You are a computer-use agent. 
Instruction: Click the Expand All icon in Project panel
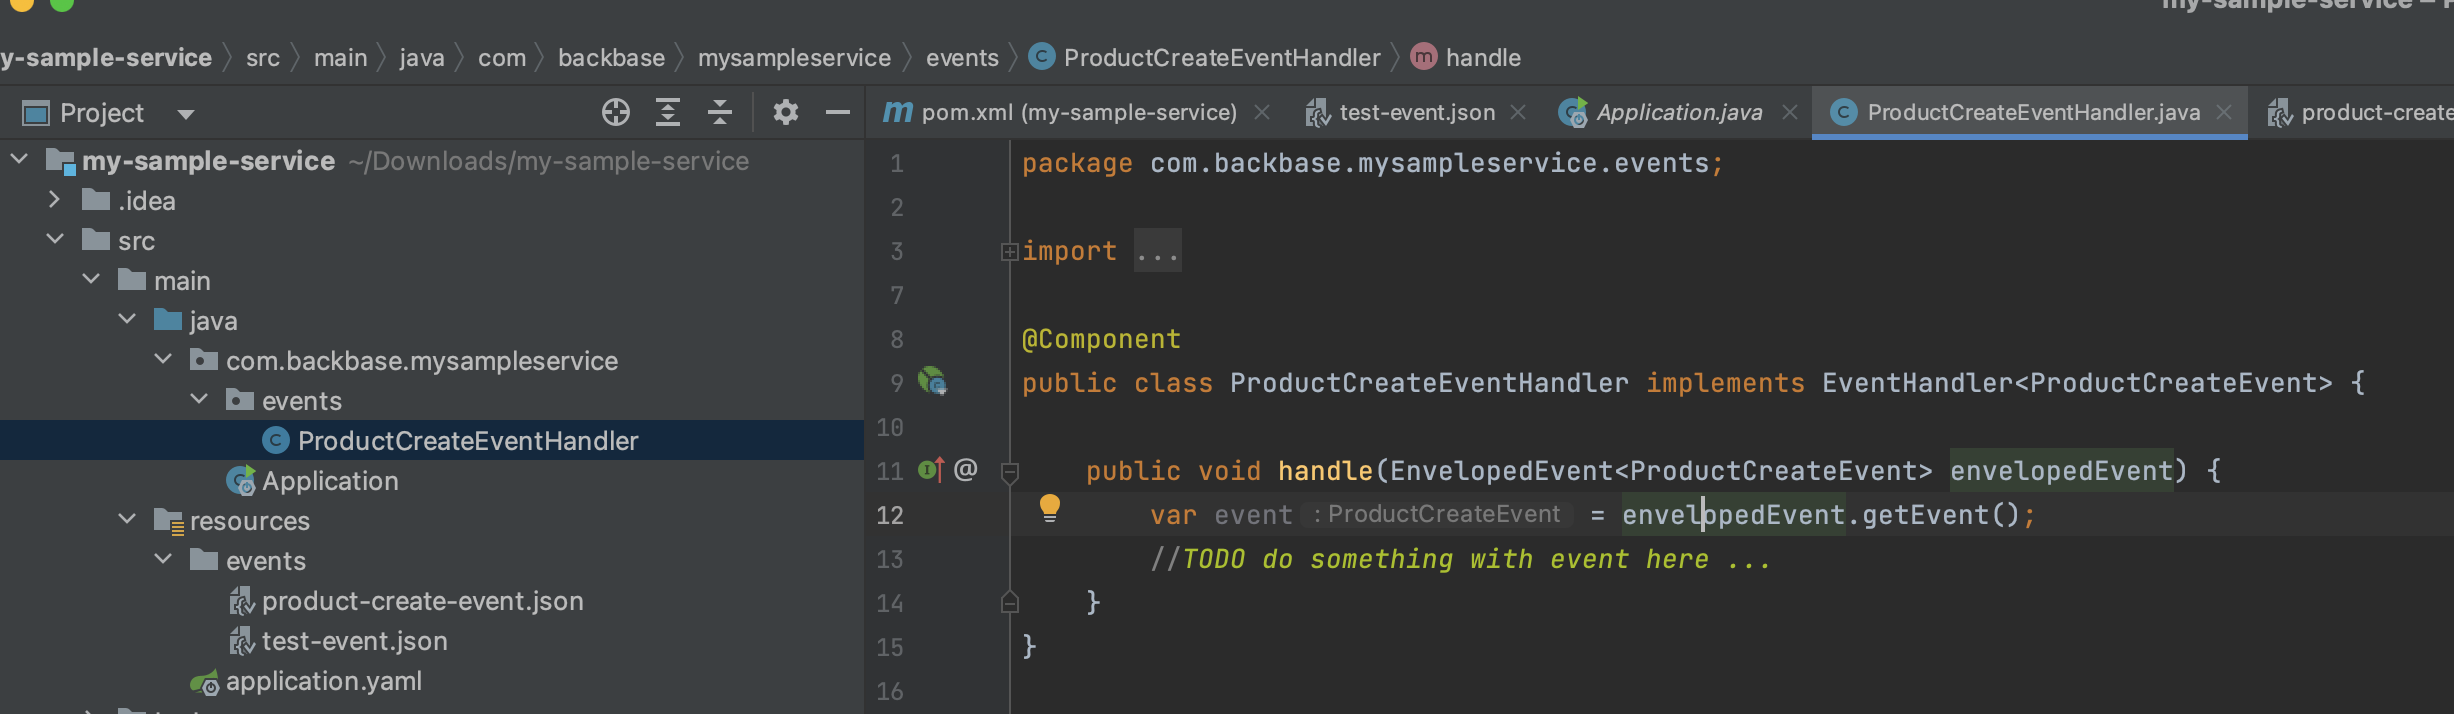pyautogui.click(x=668, y=112)
